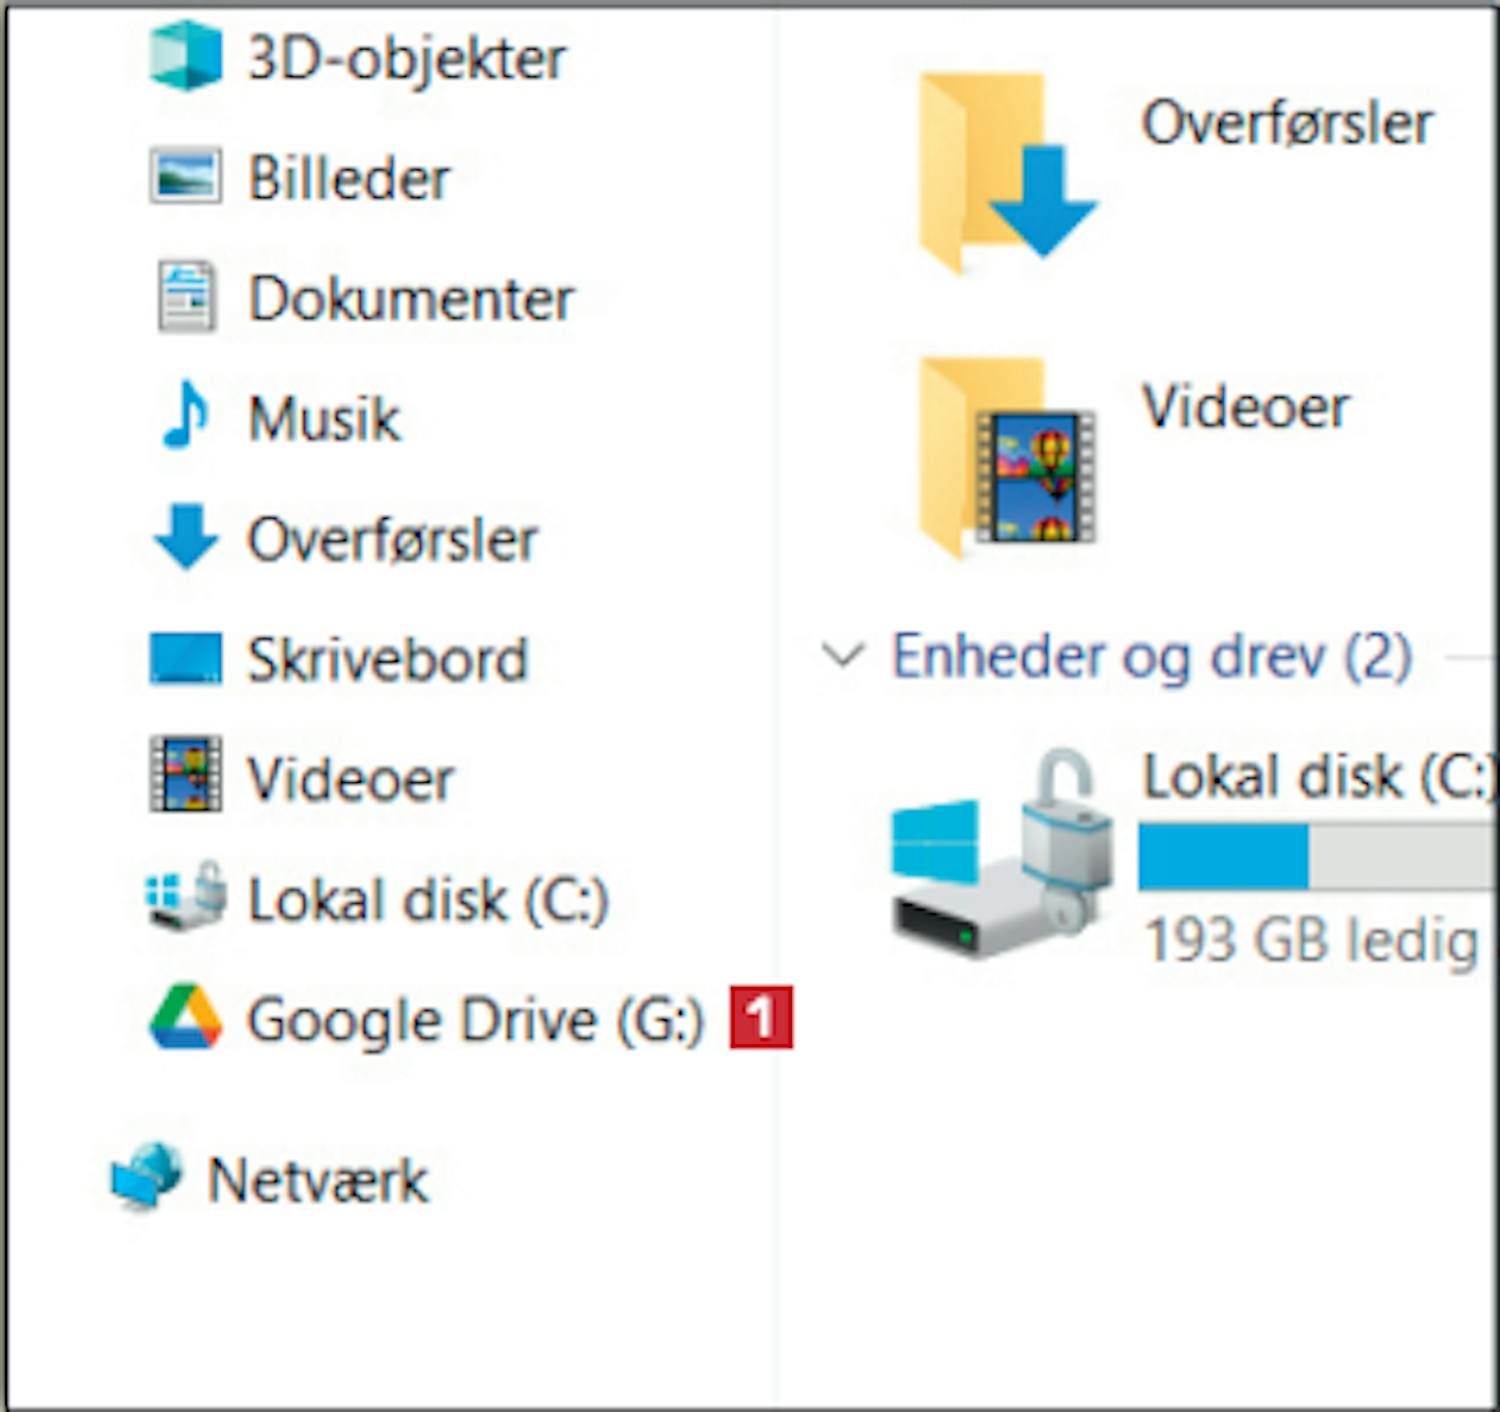Click the Netværk globe icon
Image resolution: width=1500 pixels, height=1412 pixels.
tap(147, 1176)
